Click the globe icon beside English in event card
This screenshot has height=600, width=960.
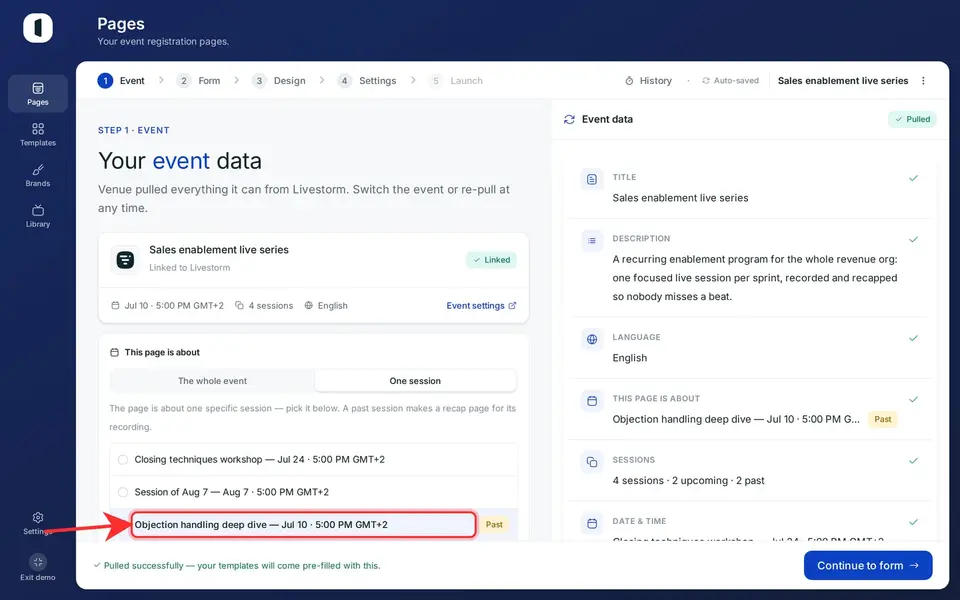pos(309,306)
